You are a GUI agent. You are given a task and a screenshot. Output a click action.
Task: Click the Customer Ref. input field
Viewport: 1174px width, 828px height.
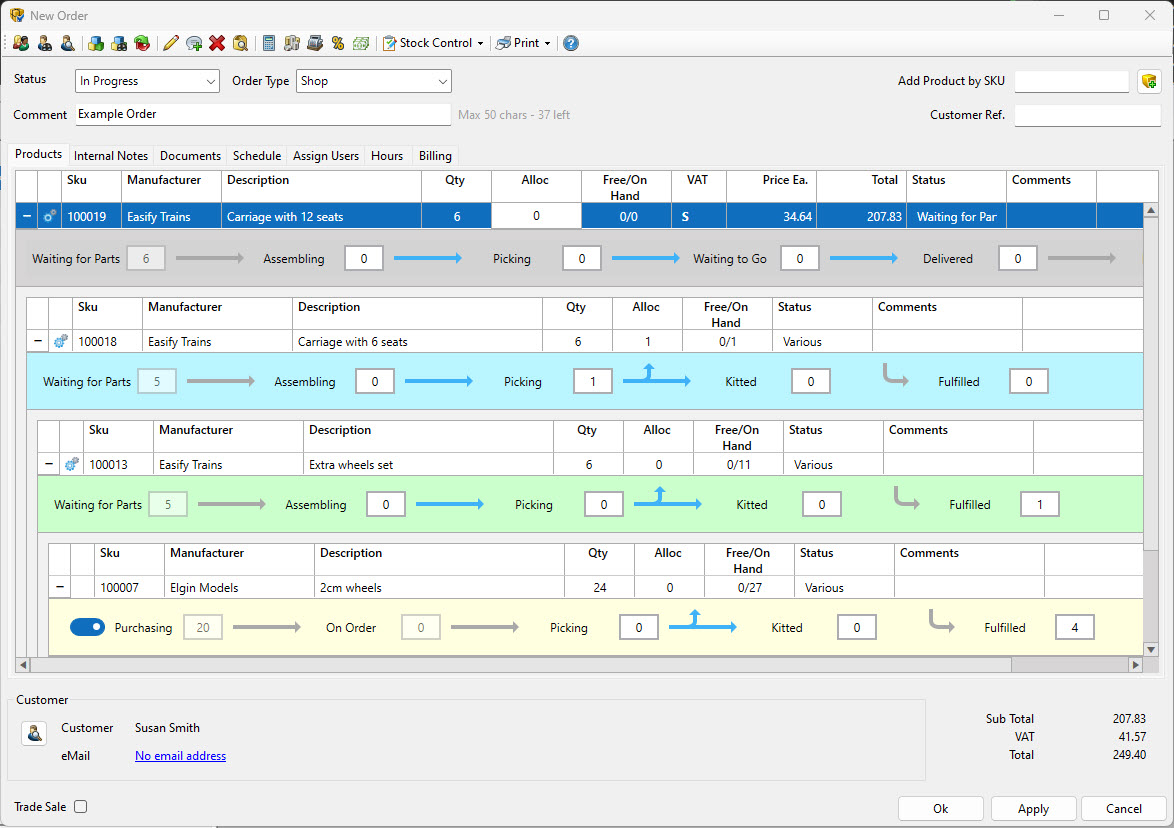tap(1087, 115)
